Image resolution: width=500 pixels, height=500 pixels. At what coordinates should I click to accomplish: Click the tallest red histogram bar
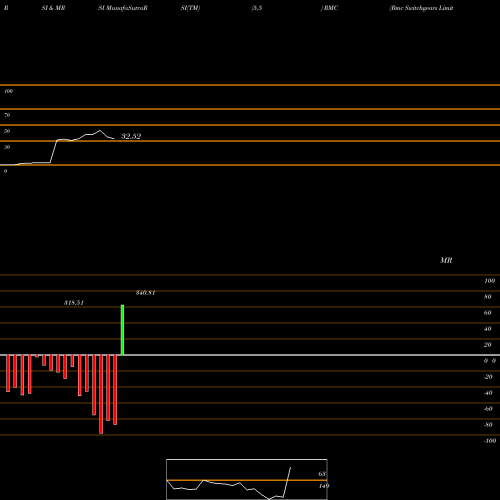[x=101, y=394]
